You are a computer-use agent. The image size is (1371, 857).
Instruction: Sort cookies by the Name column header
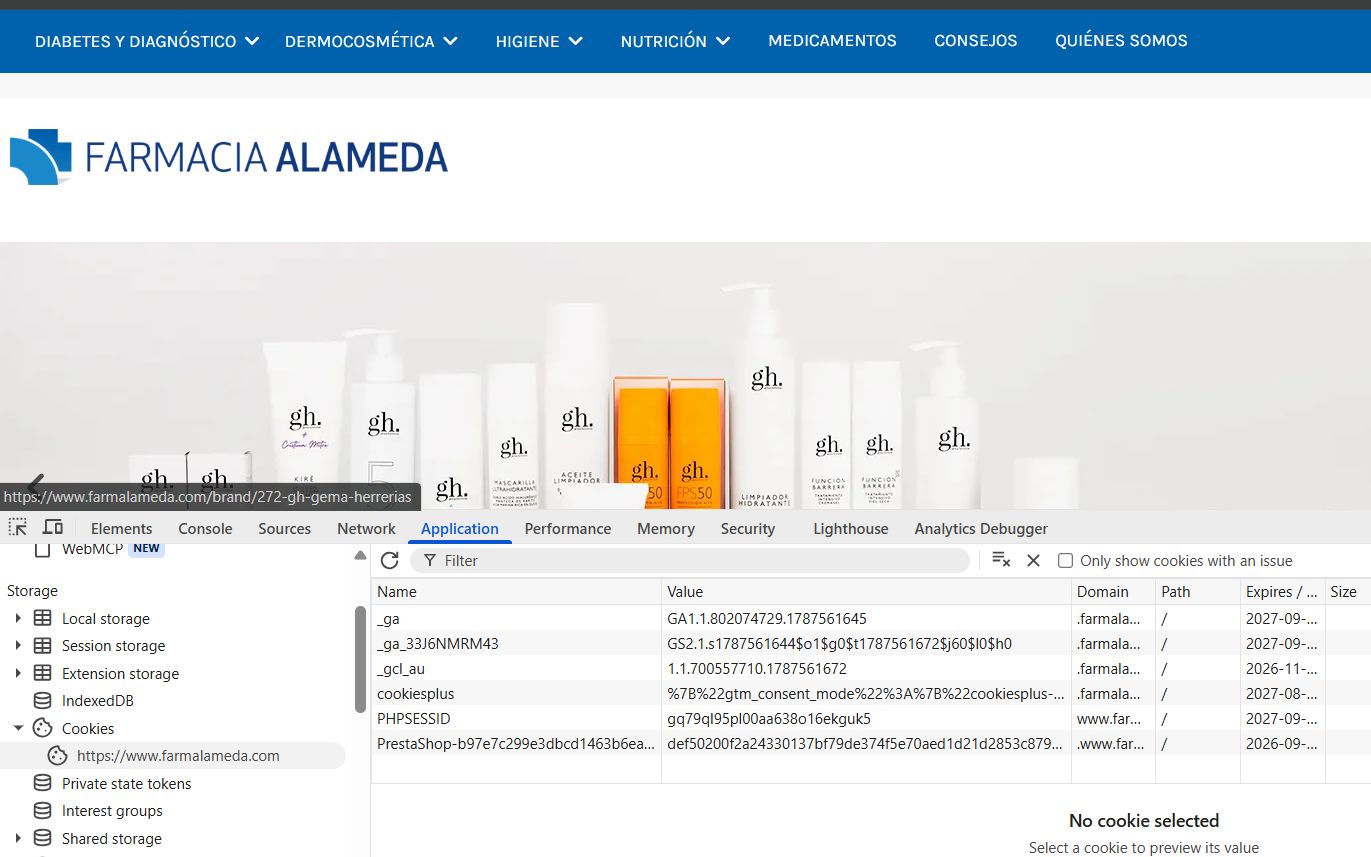[x=516, y=592]
